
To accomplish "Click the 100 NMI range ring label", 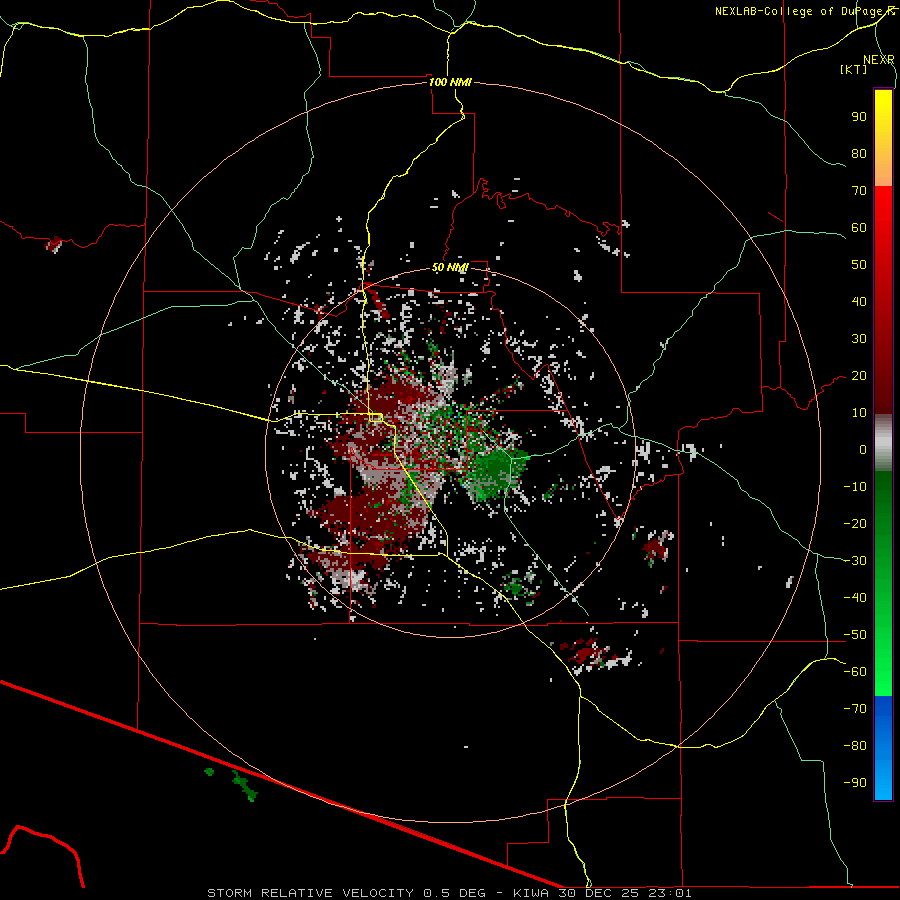I will tap(450, 82).
